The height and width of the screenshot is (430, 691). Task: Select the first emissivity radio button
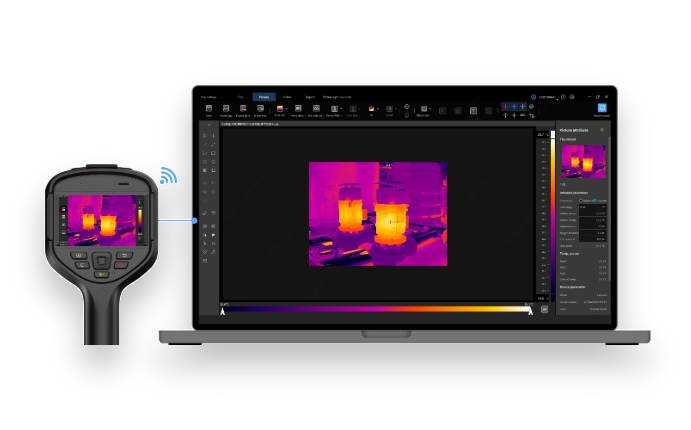pyautogui.click(x=581, y=200)
